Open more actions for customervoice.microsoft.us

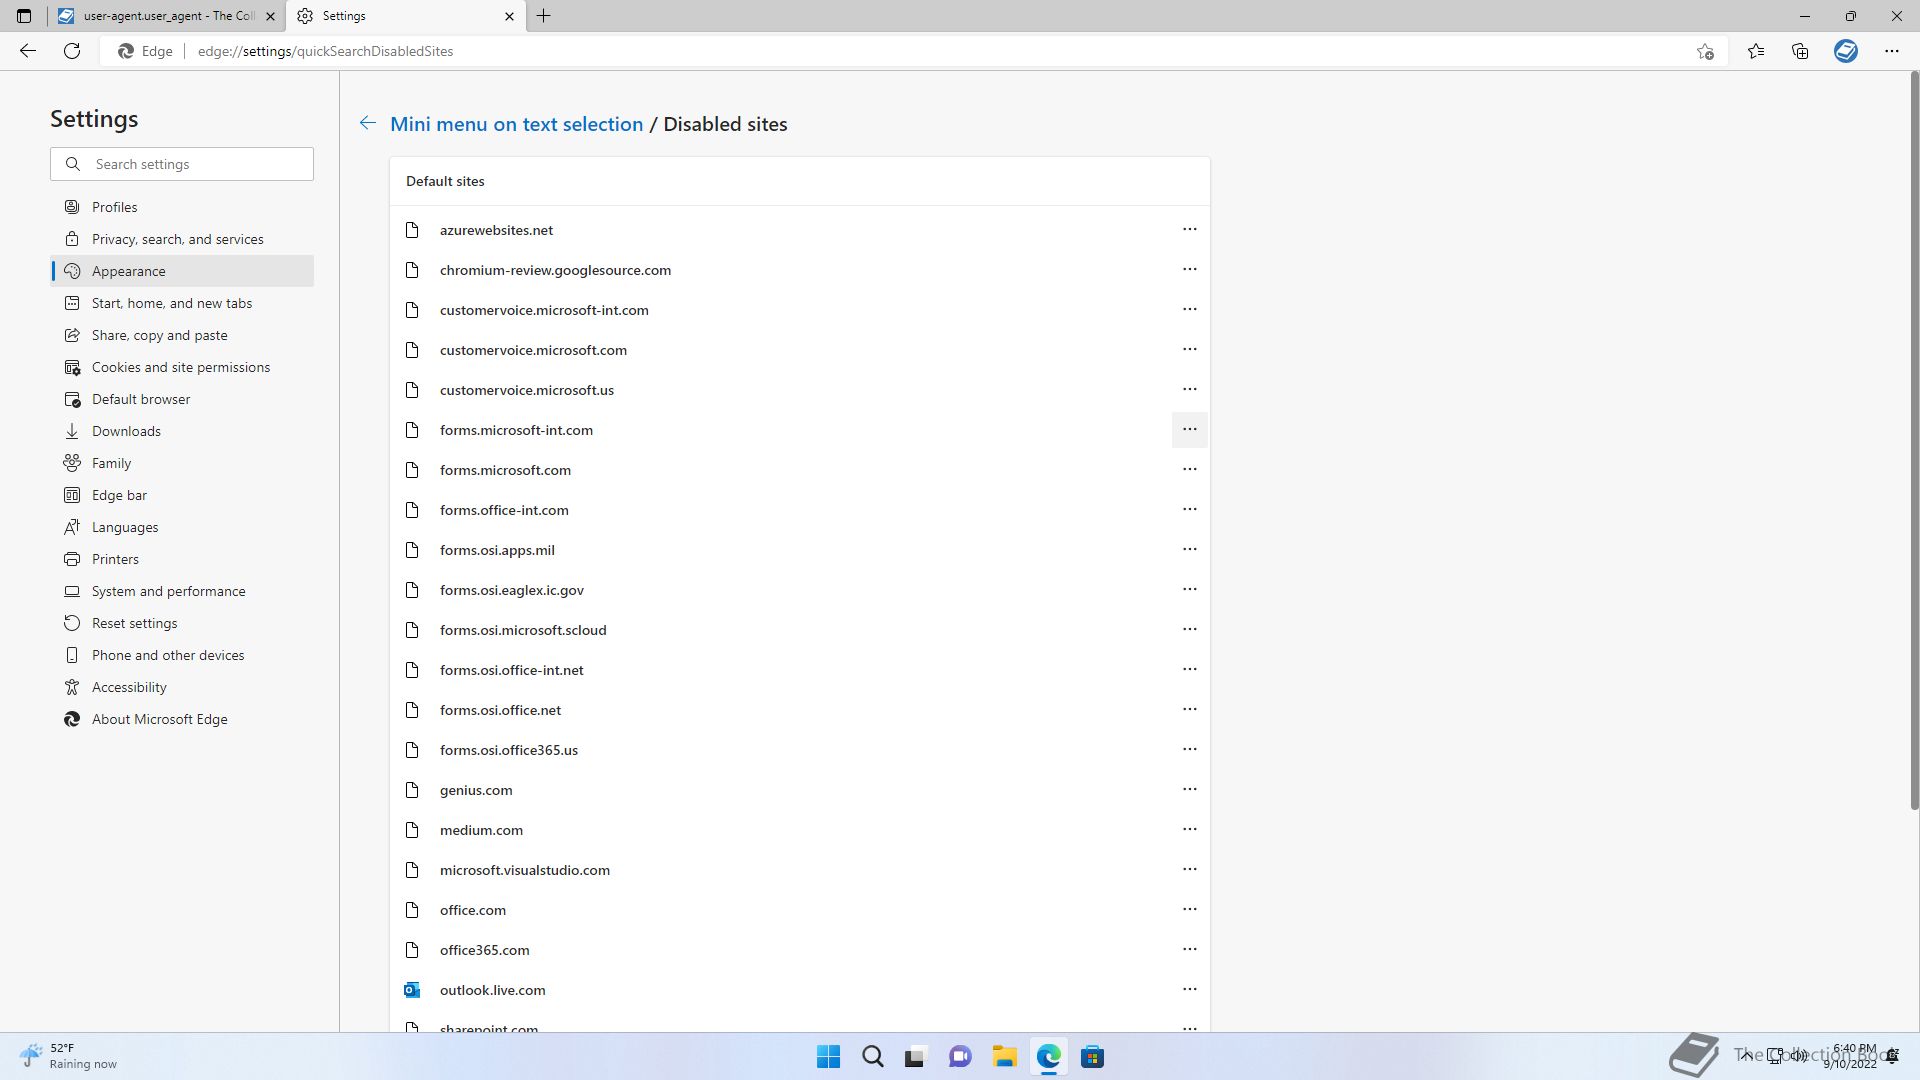[x=1189, y=390]
